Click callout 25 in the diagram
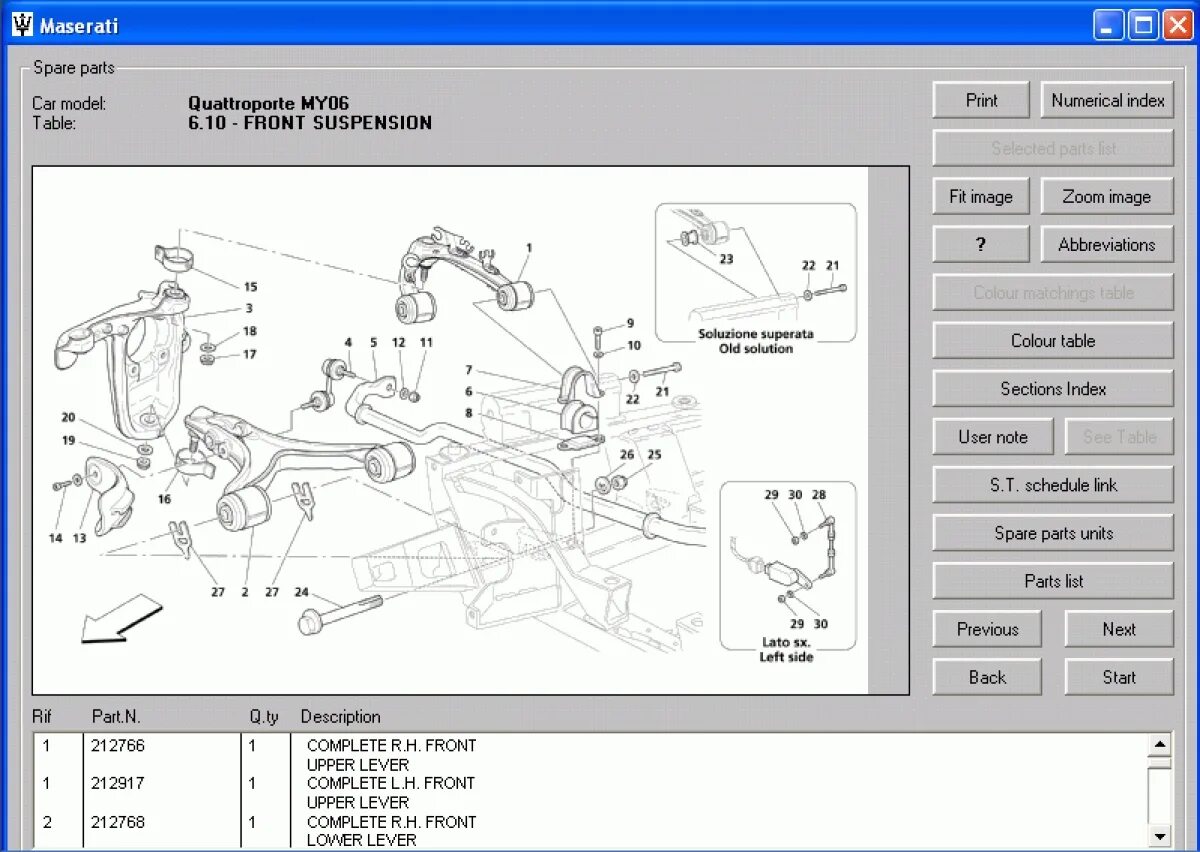Viewport: 1200px width, 852px height. pos(654,455)
